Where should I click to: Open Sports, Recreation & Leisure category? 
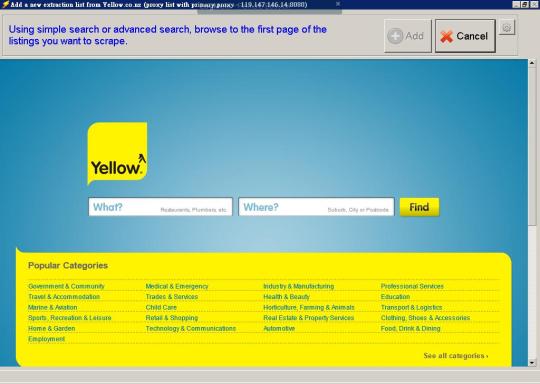pos(70,318)
